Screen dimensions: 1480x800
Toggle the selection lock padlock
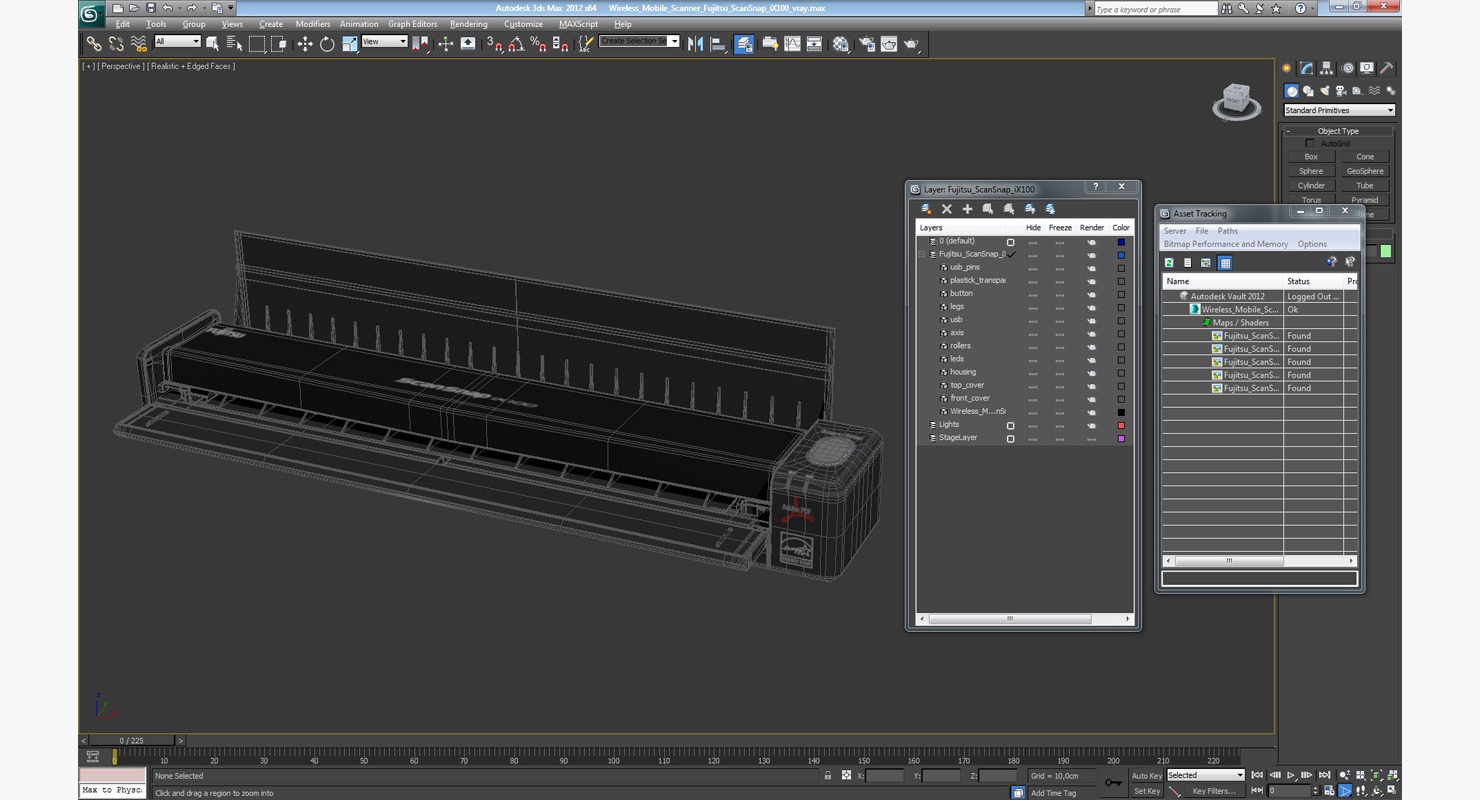828,776
